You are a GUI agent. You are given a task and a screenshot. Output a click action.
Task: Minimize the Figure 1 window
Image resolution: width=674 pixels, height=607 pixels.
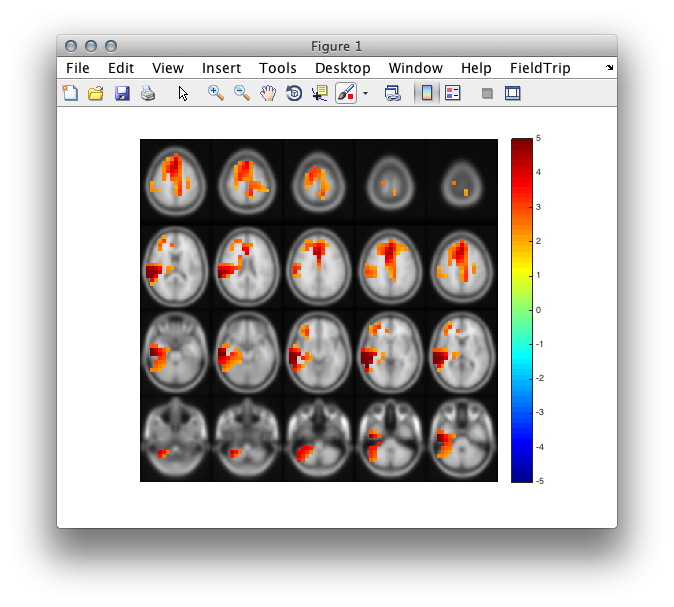pyautogui.click(x=91, y=46)
